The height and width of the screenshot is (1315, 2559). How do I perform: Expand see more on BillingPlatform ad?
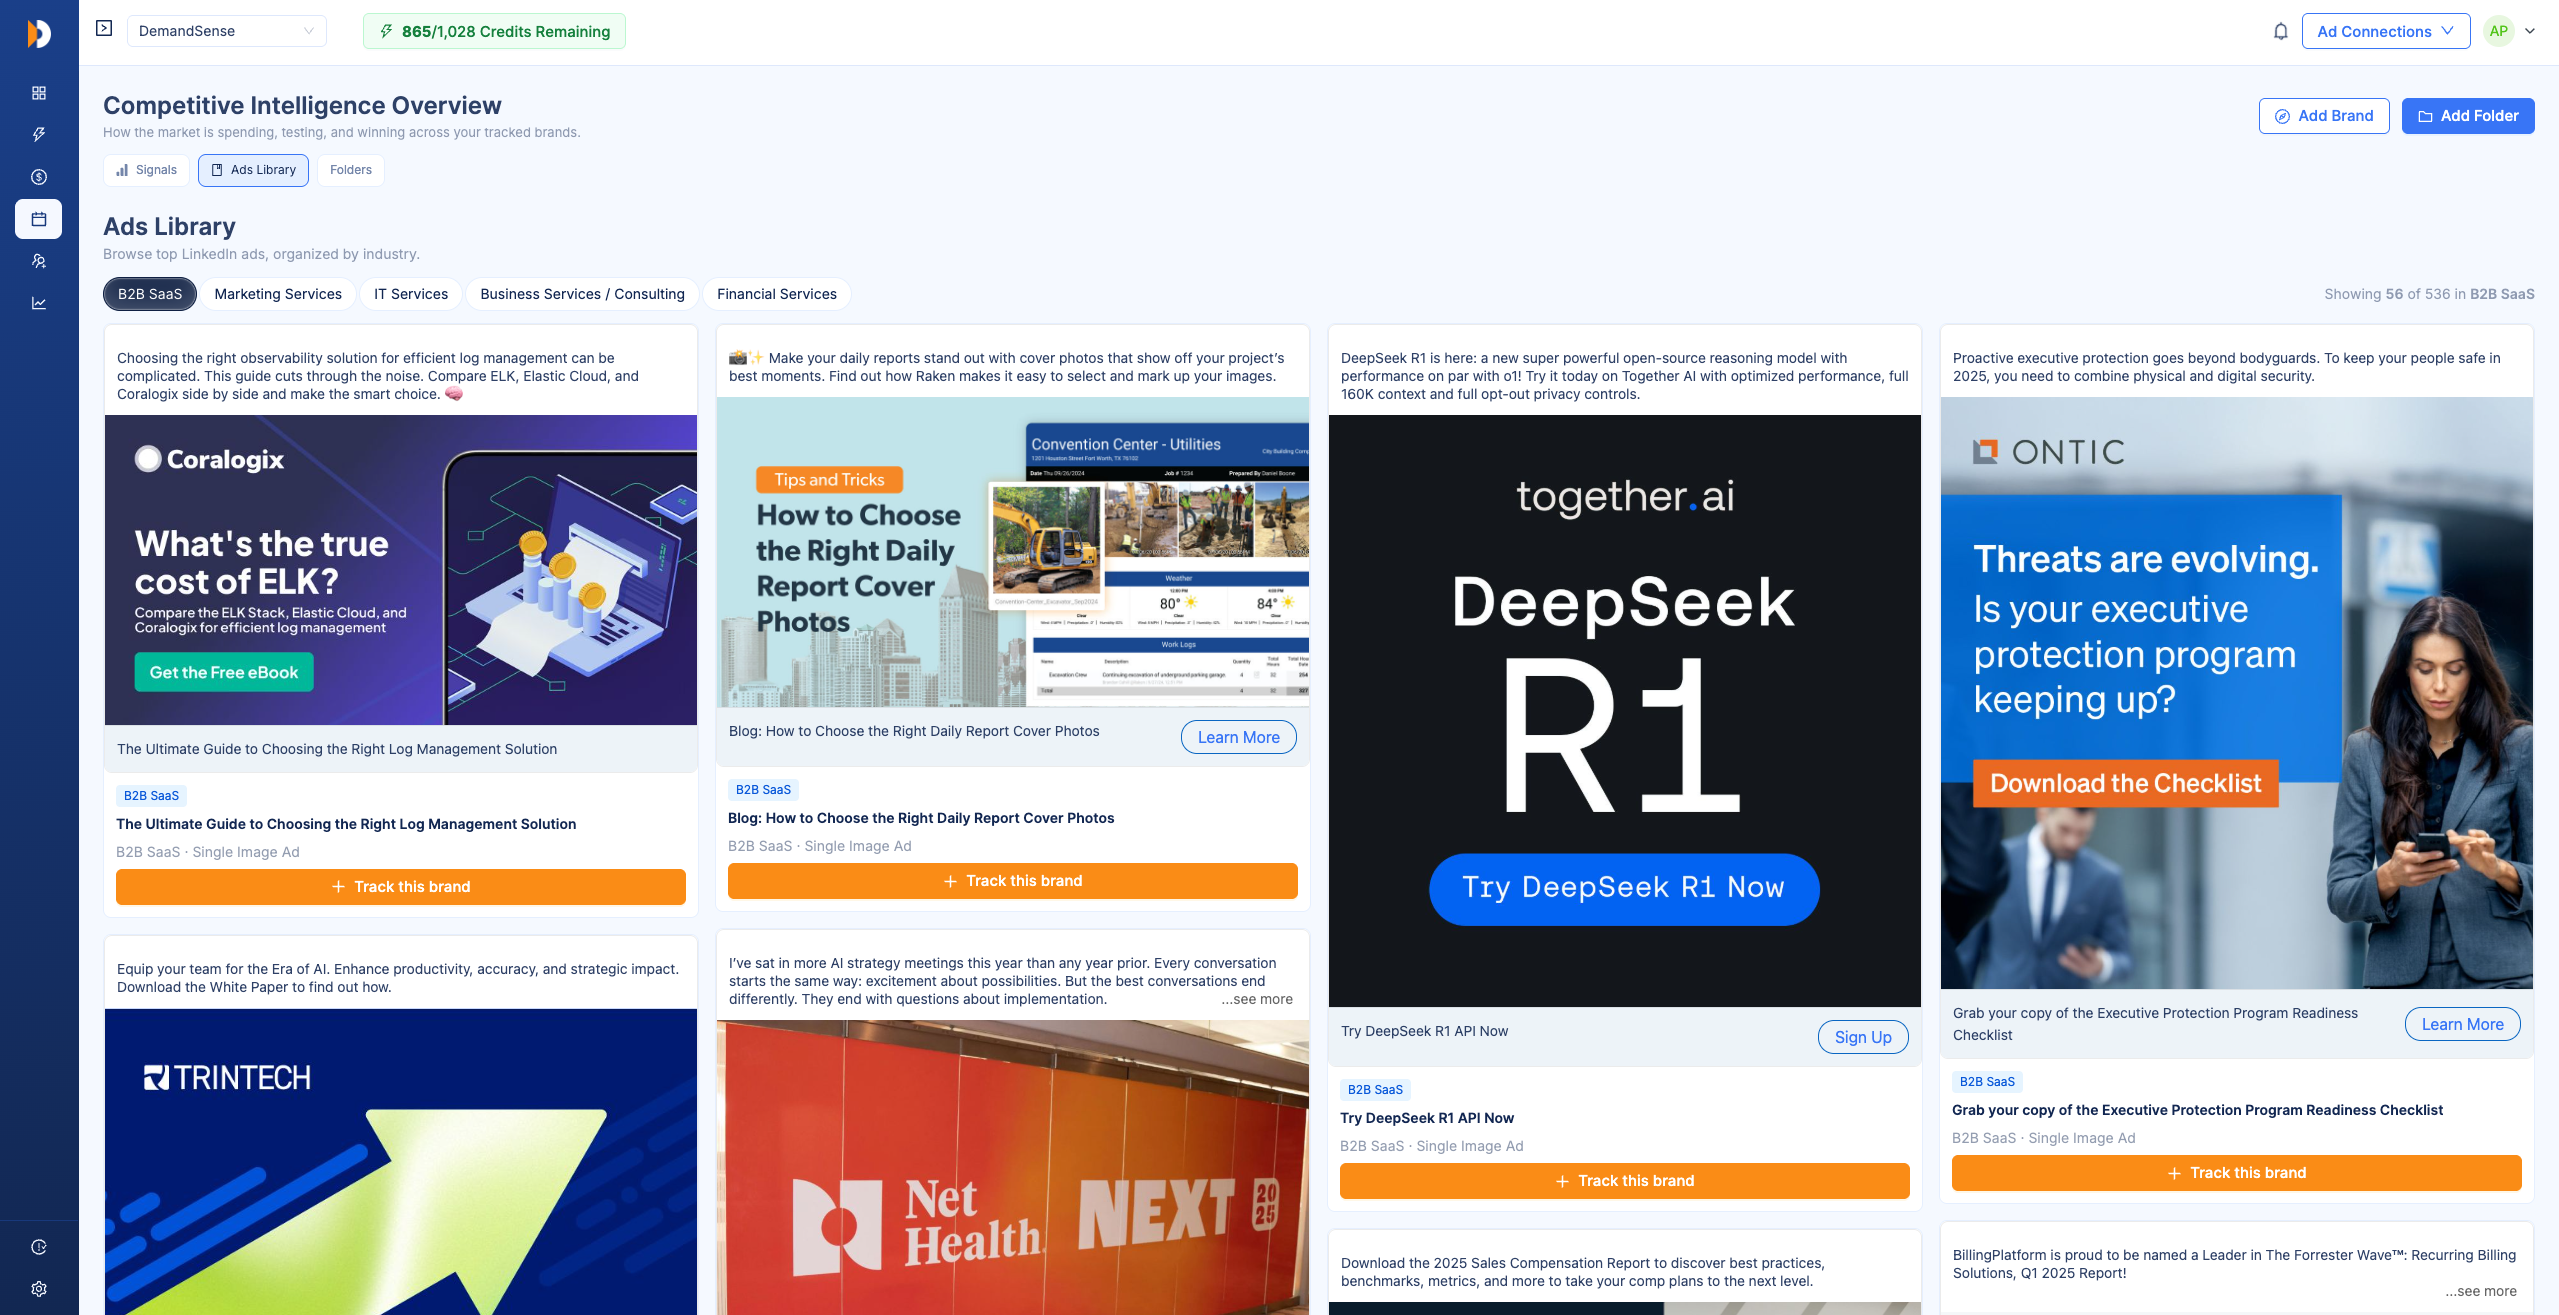pyautogui.click(x=2480, y=1291)
